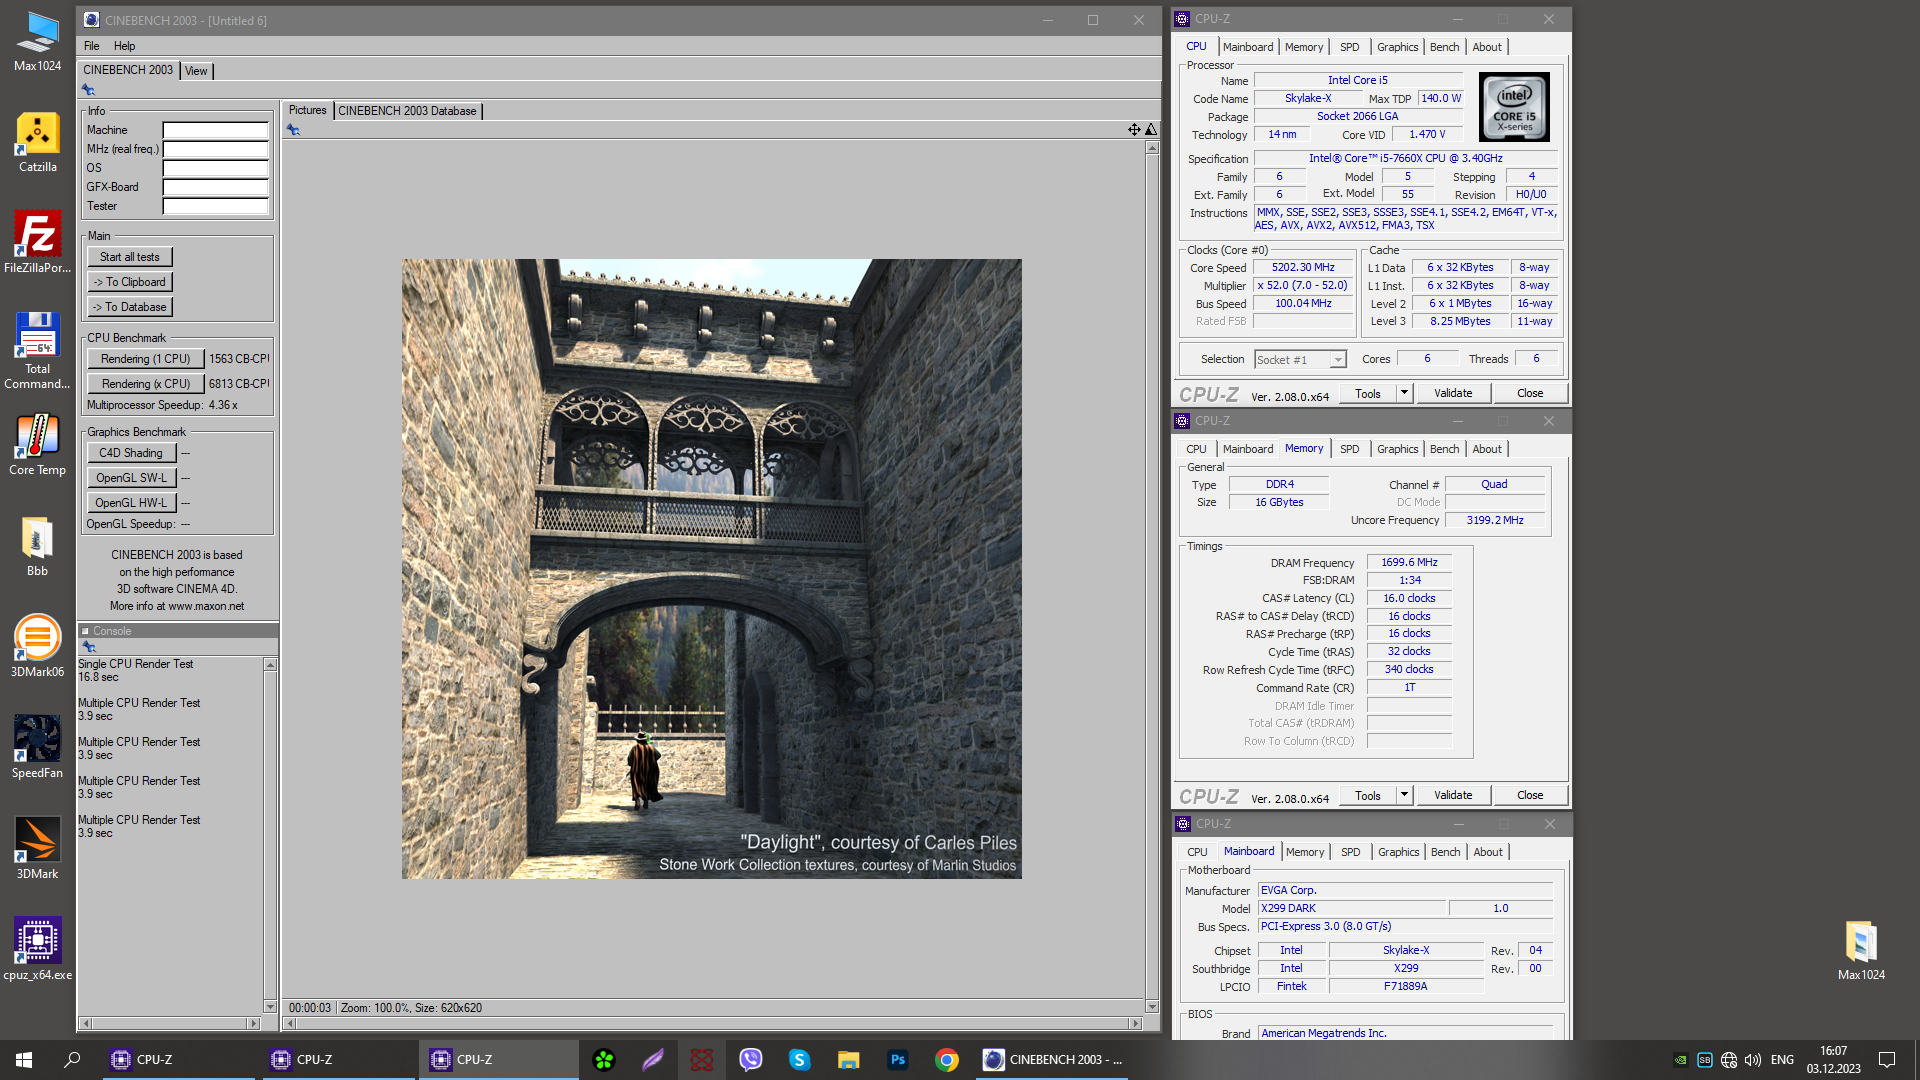Click the To Database button
Image resolution: width=1920 pixels, height=1080 pixels.
130,307
